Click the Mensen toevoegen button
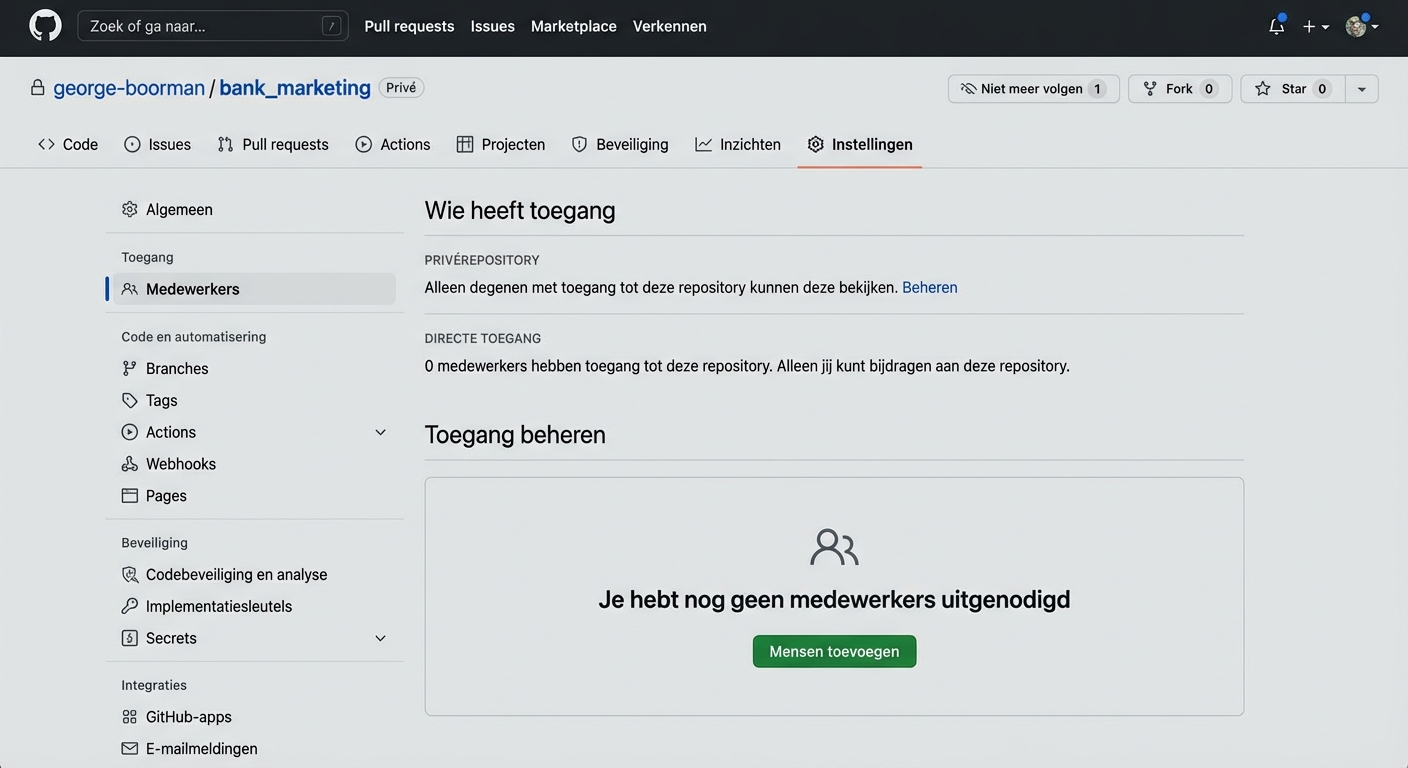Screen dimensions: 1408x768 834,651
